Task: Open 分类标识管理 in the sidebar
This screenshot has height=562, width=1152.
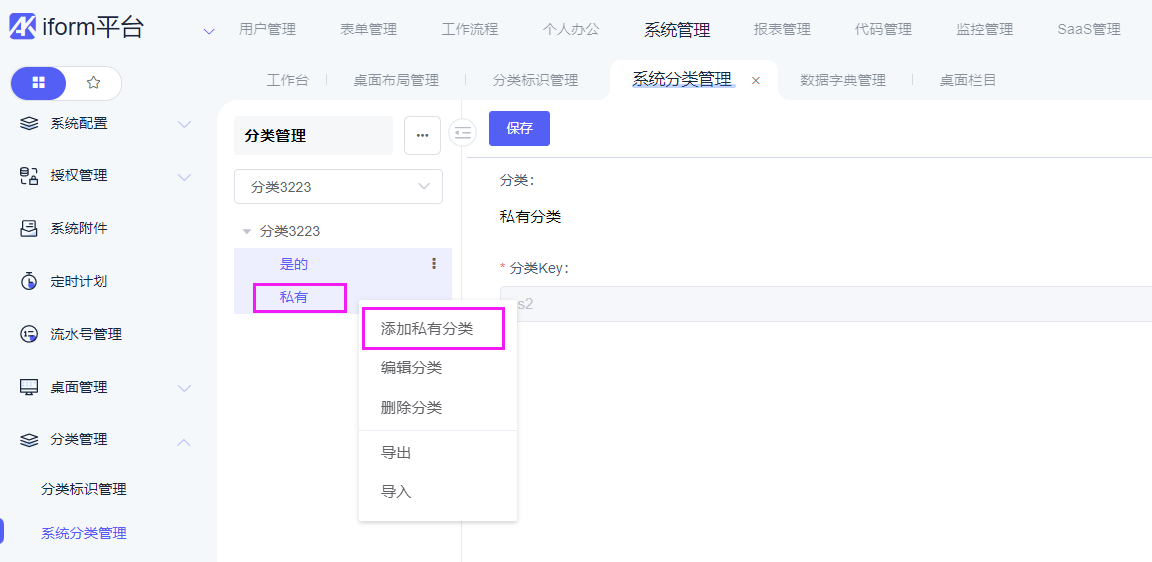Action: (84, 489)
